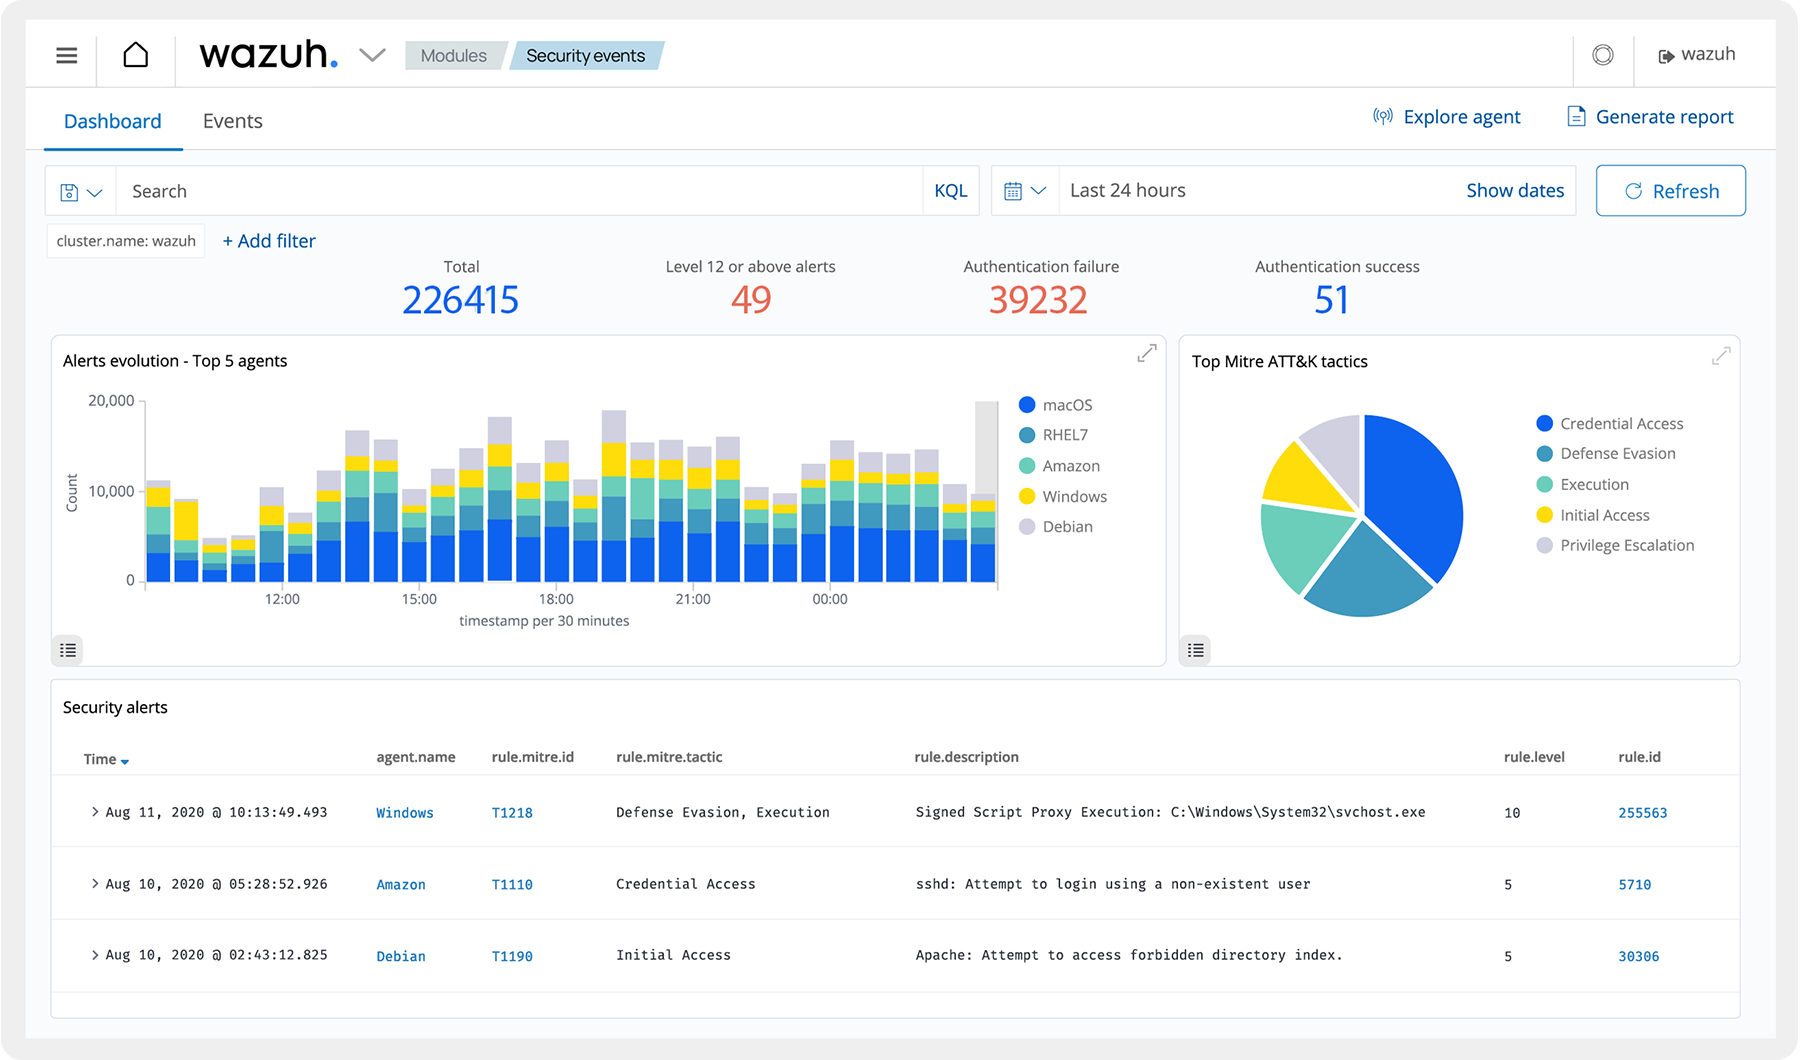Viewport: 1800px width, 1060px height.
Task: Click the logout icon next to wazuh username
Action: click(1668, 54)
